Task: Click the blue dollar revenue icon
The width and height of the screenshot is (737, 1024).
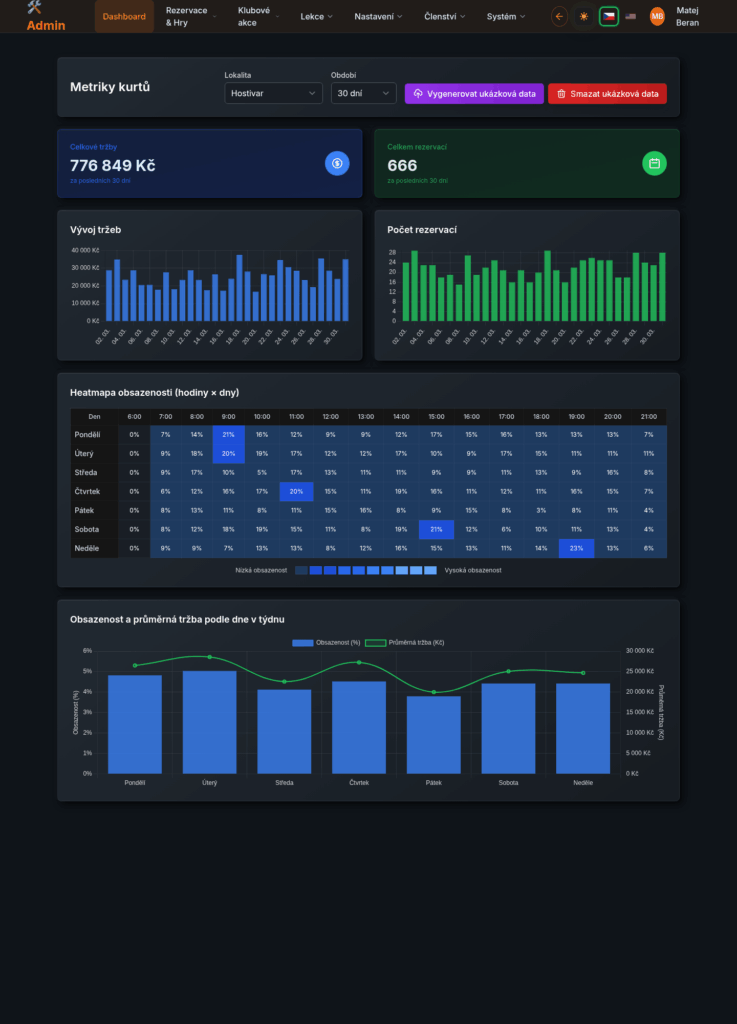Action: [x=337, y=163]
